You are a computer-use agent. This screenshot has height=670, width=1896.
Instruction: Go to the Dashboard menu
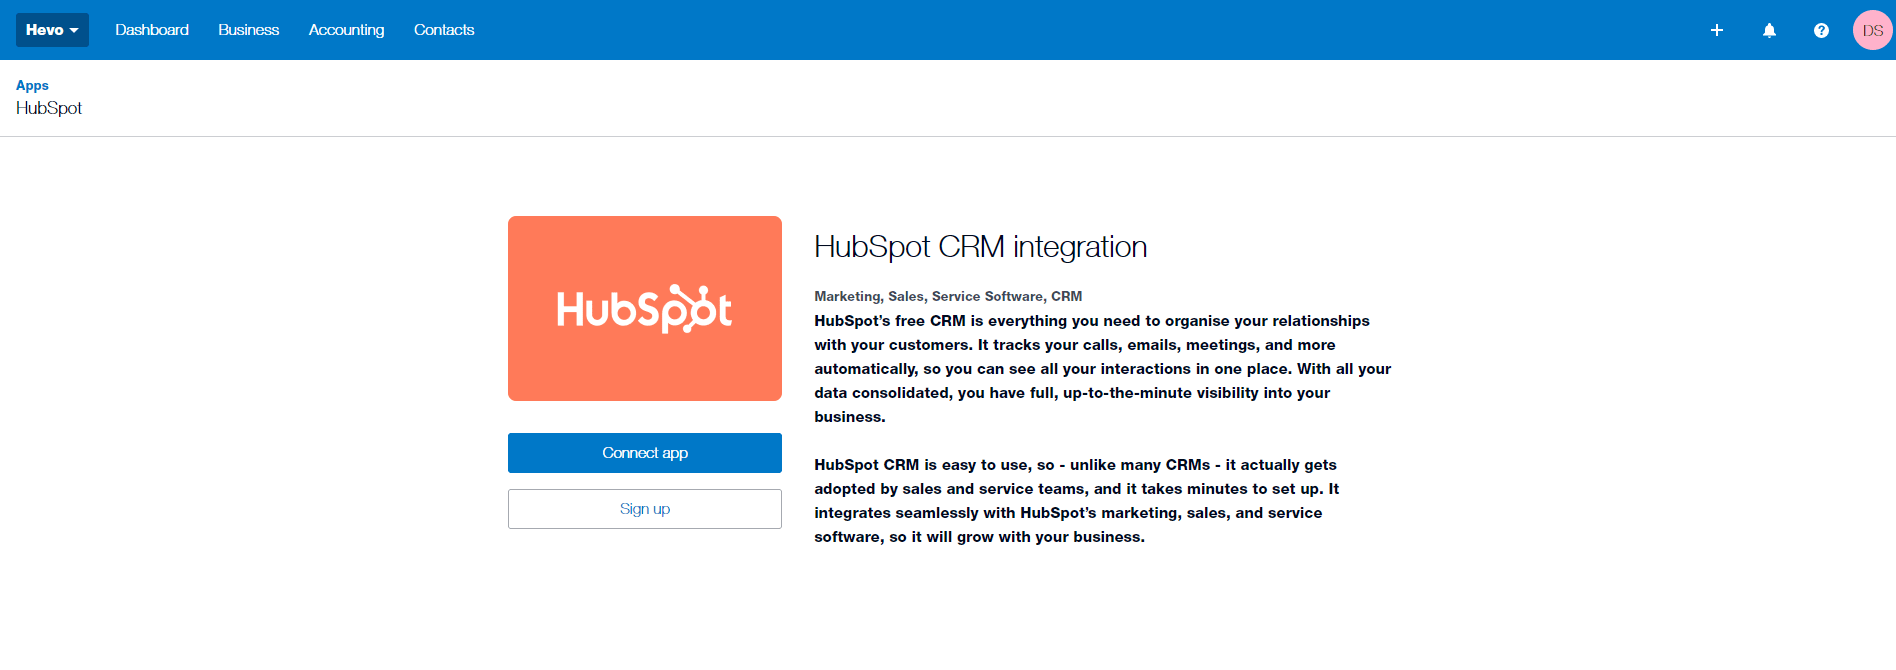pyautogui.click(x=152, y=30)
